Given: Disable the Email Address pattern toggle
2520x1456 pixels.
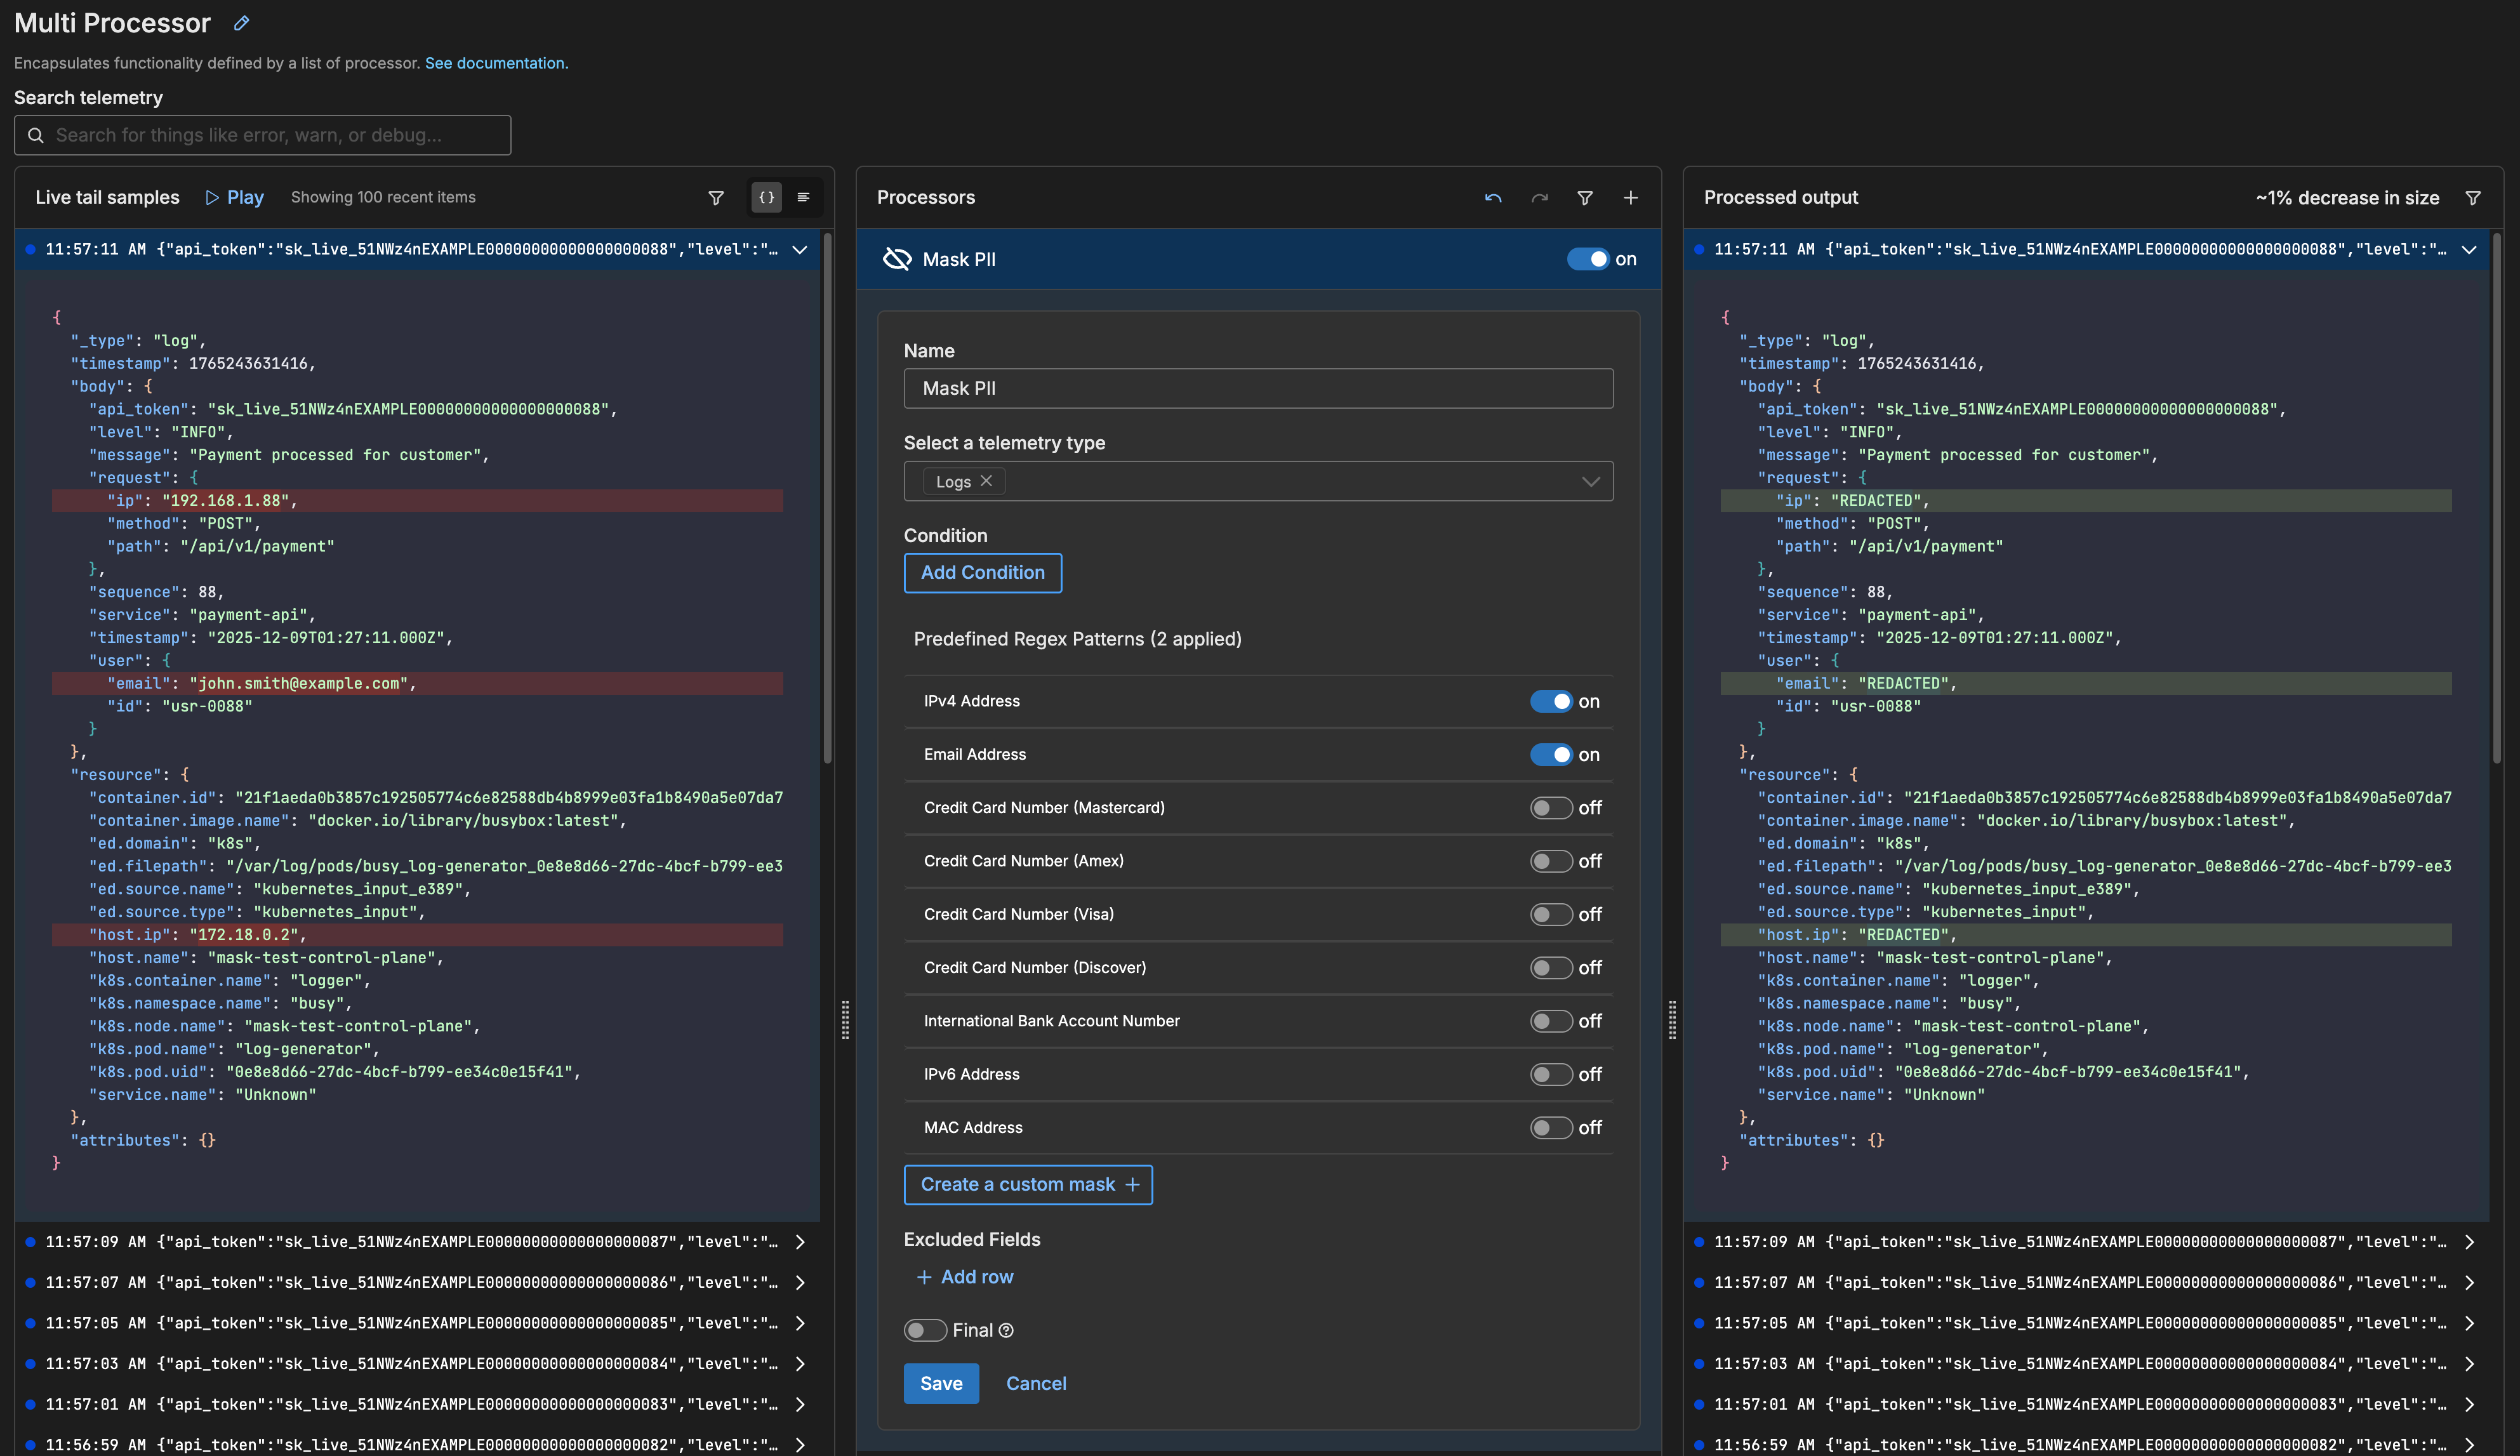Looking at the screenshot, I should 1551,755.
